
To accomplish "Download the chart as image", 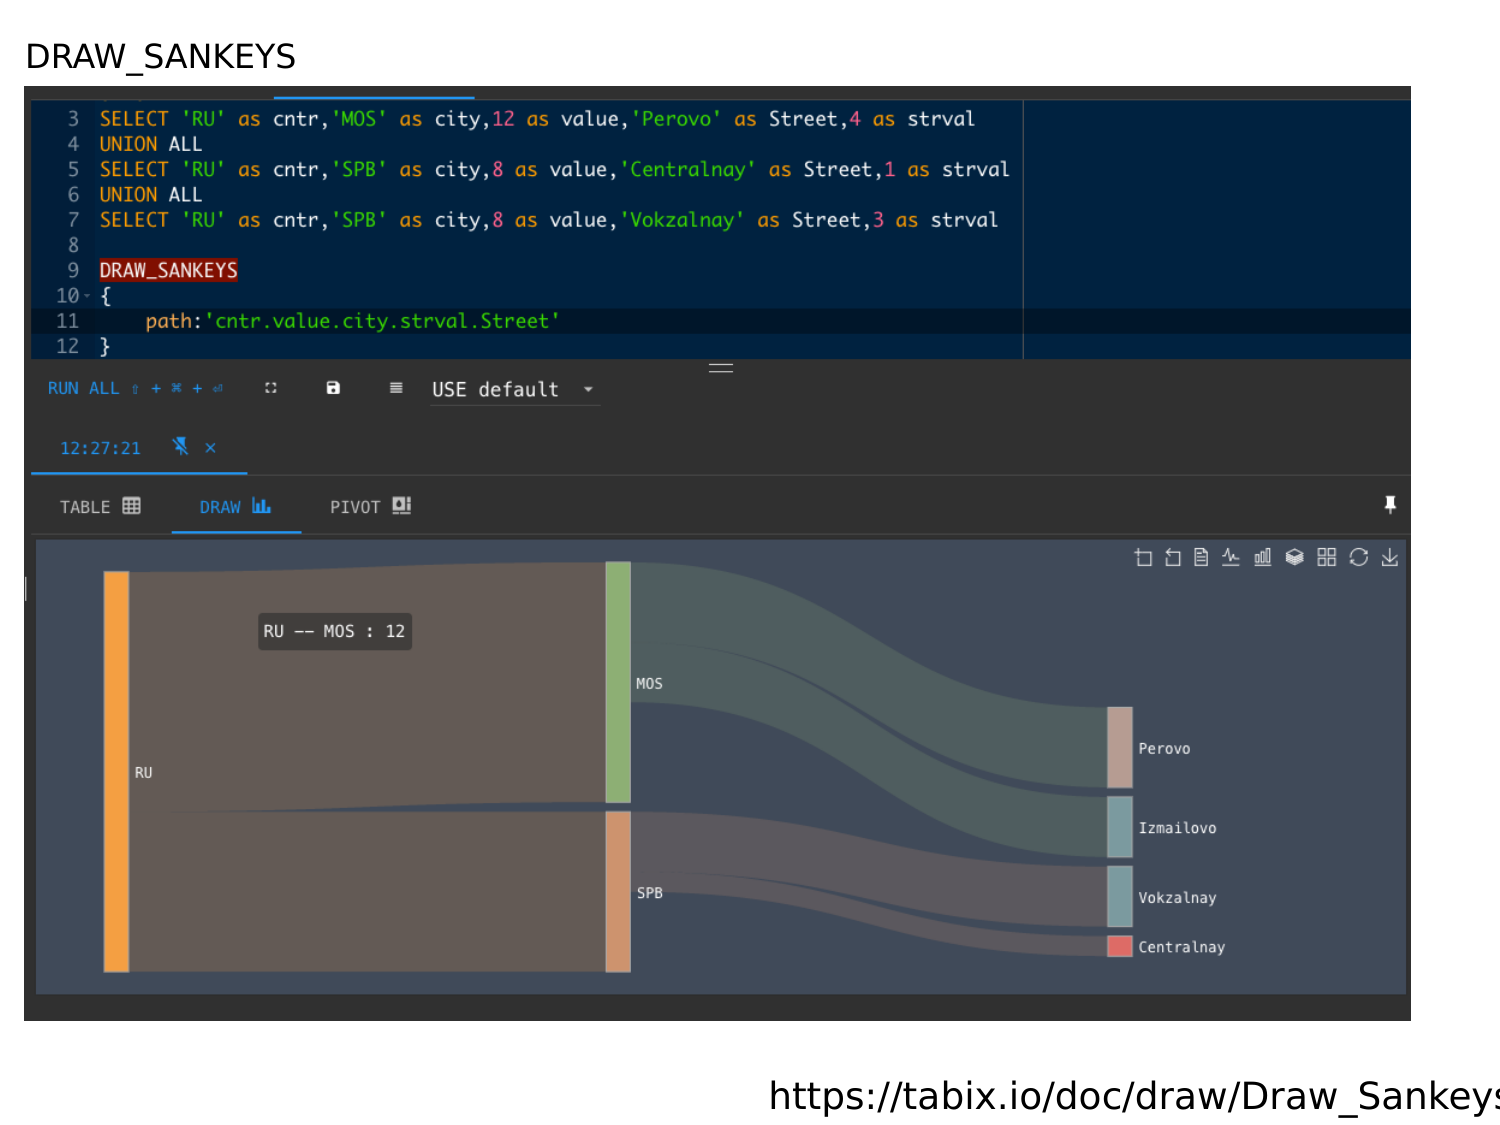I will click(x=1390, y=557).
